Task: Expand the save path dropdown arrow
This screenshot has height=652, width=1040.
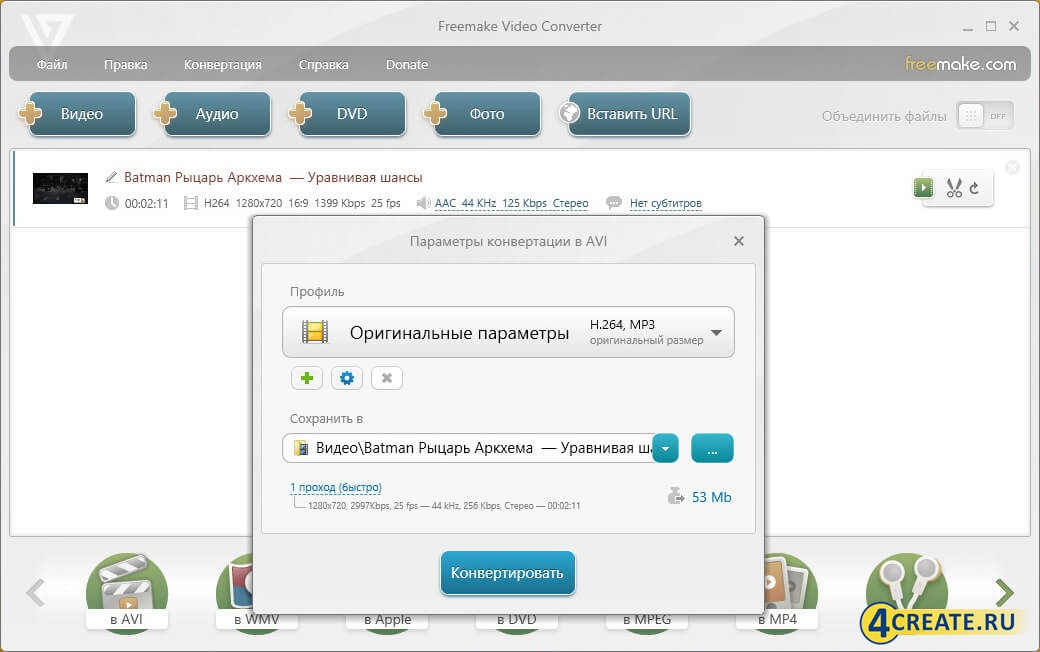Action: pos(665,448)
